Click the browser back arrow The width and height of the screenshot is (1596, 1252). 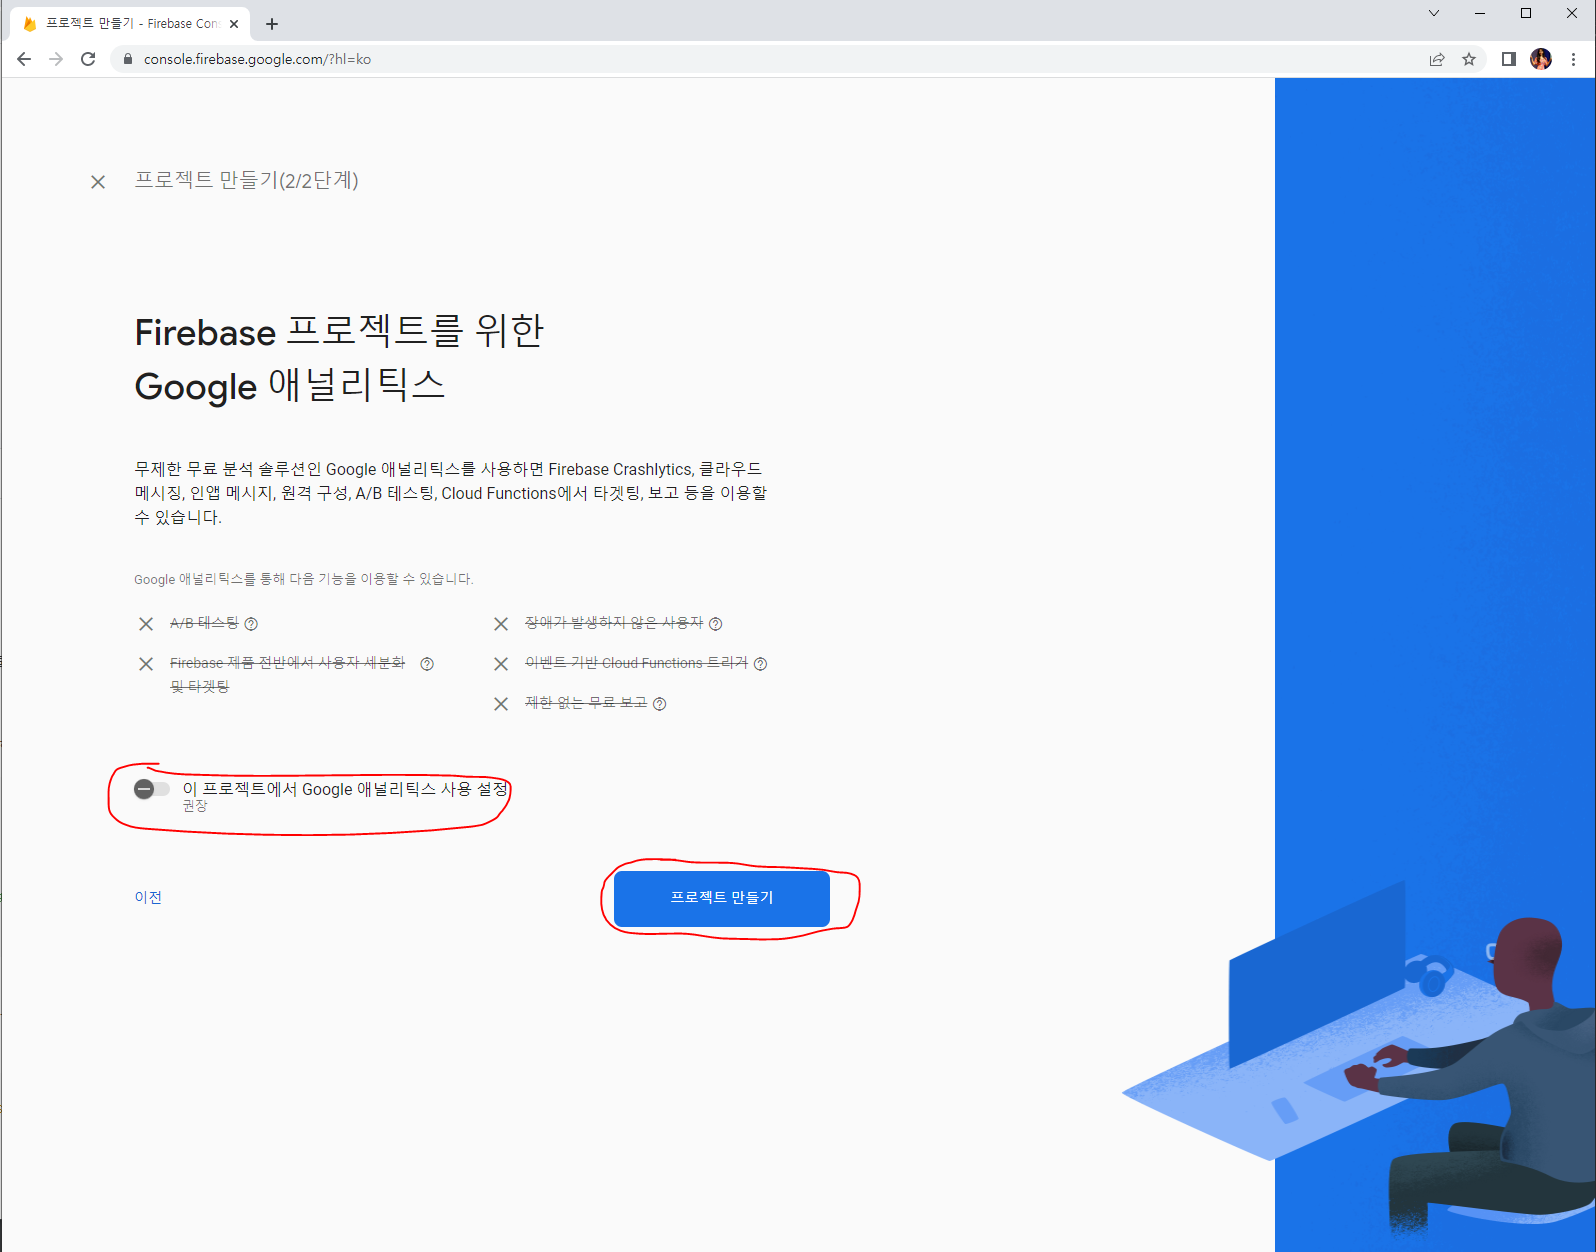[x=24, y=59]
